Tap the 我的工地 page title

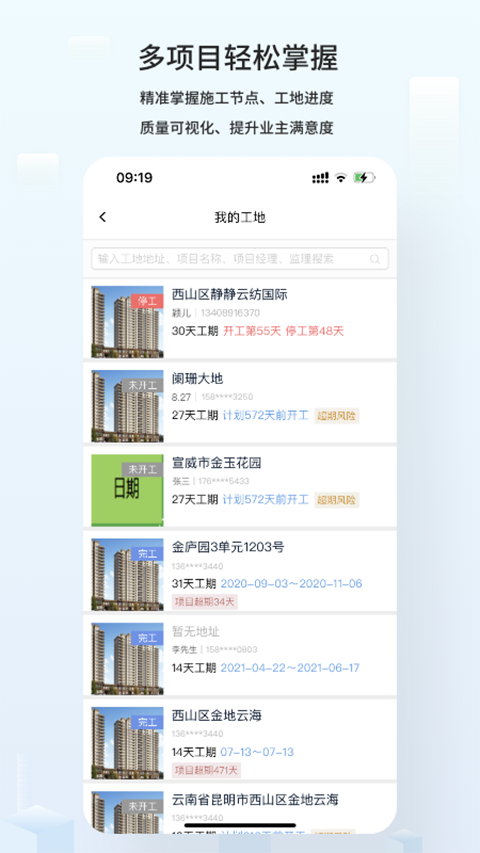240,218
